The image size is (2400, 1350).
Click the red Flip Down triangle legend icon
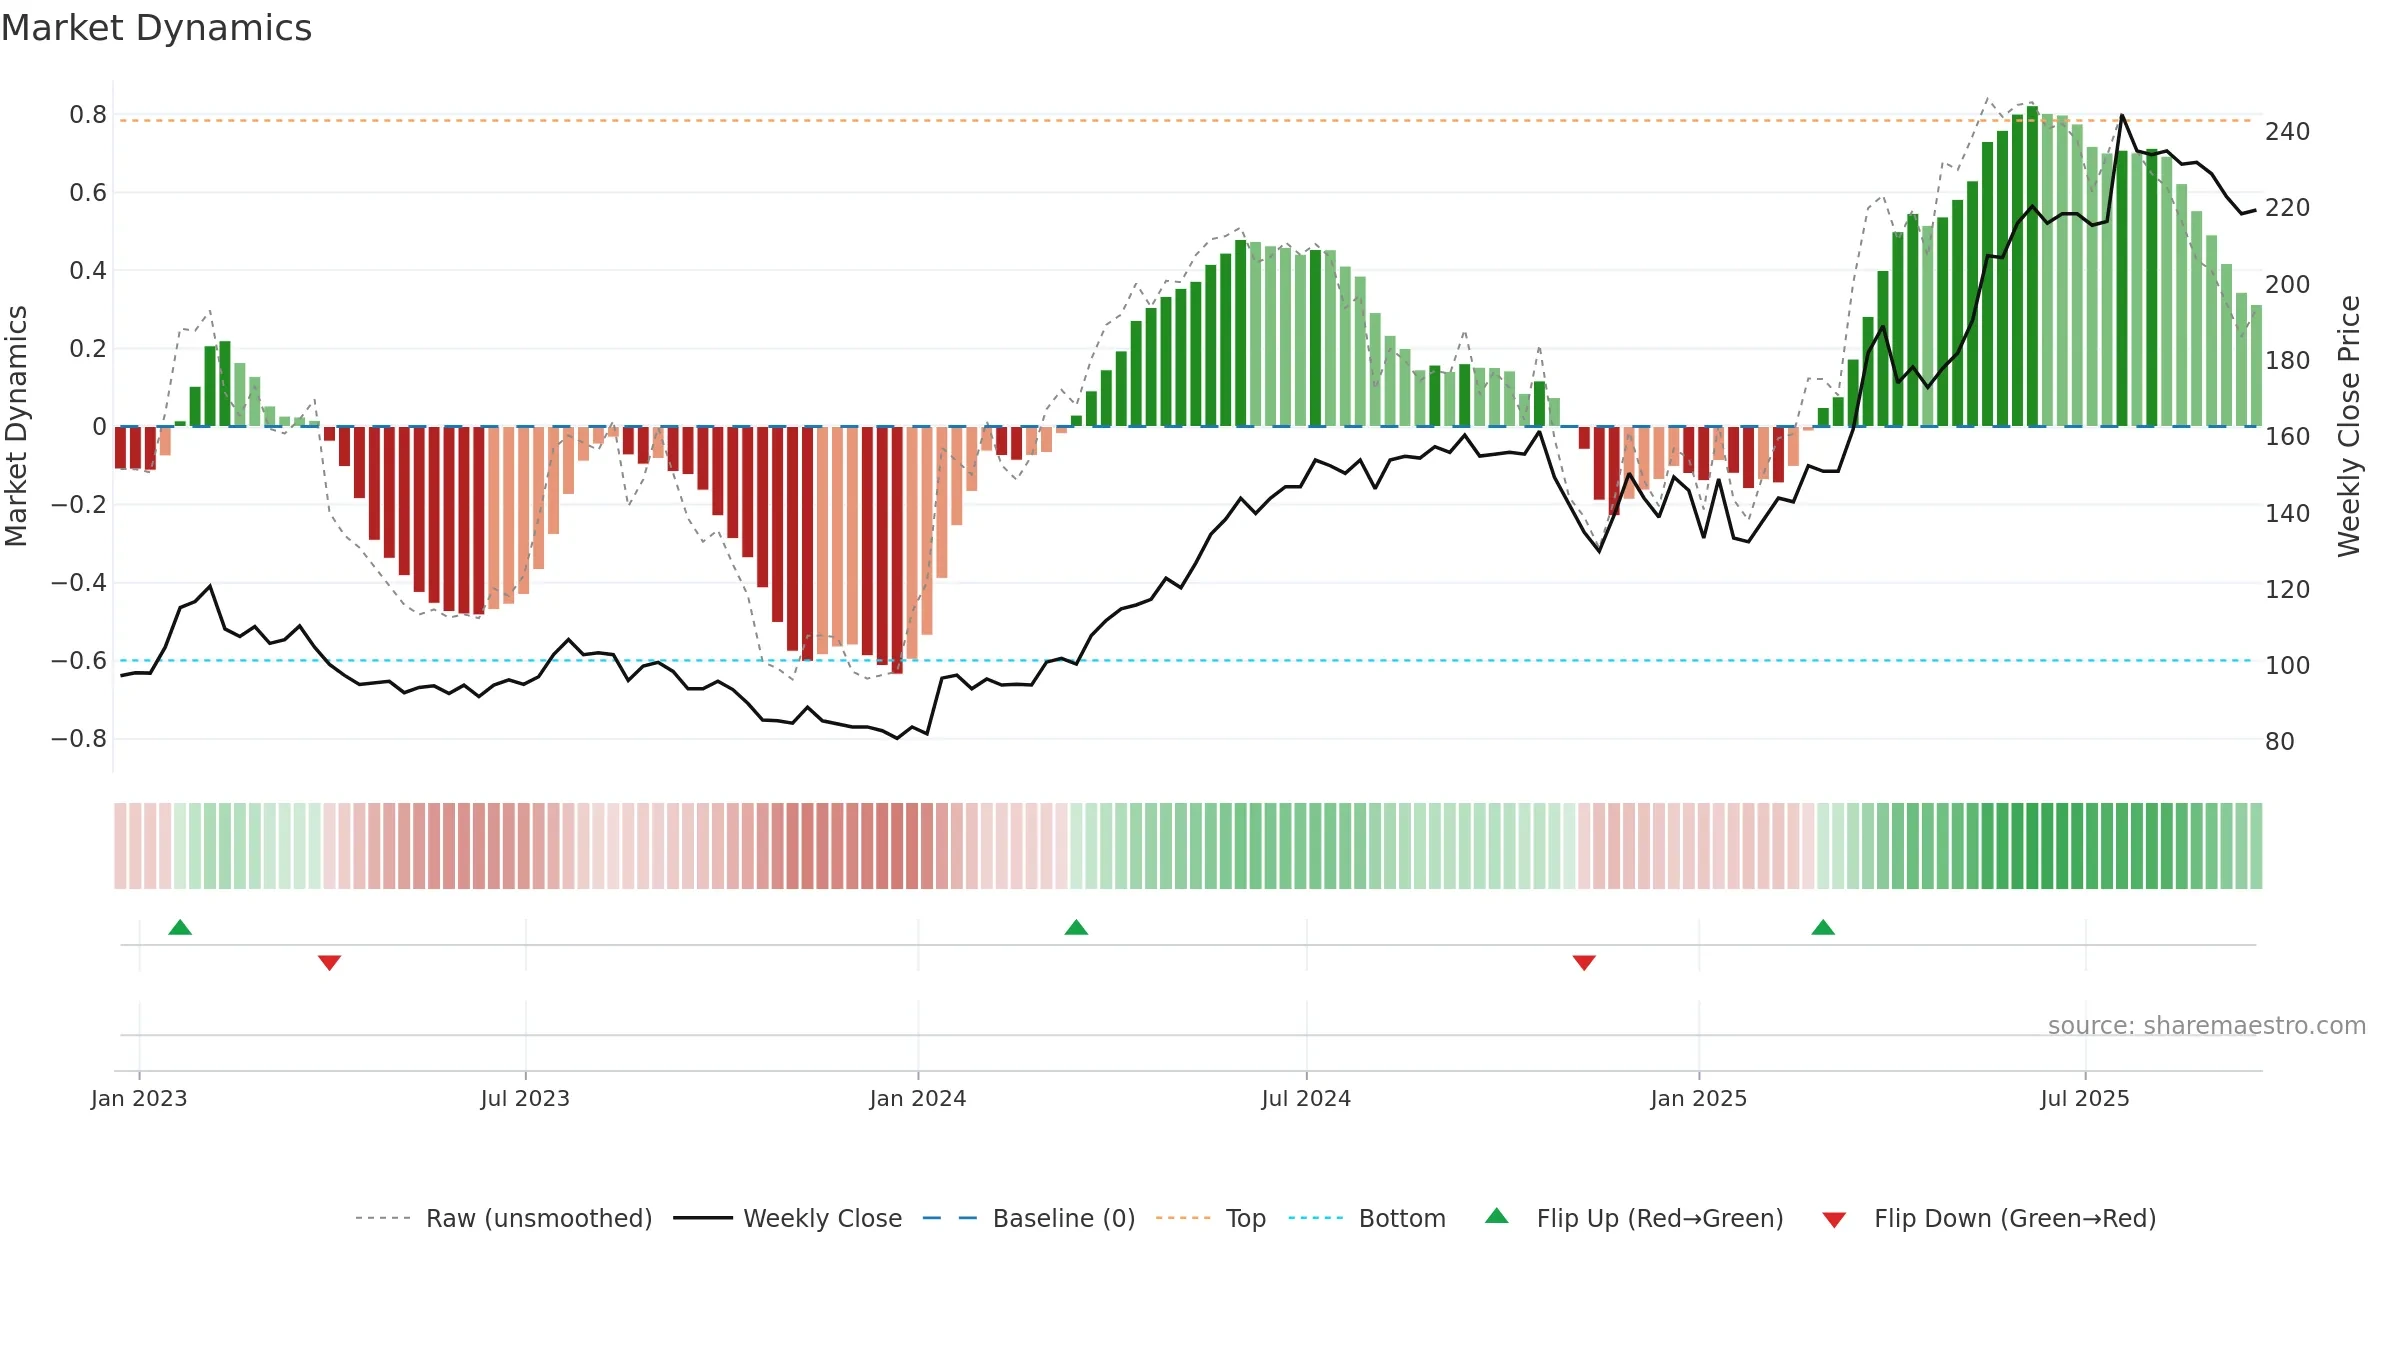coord(1834,1220)
